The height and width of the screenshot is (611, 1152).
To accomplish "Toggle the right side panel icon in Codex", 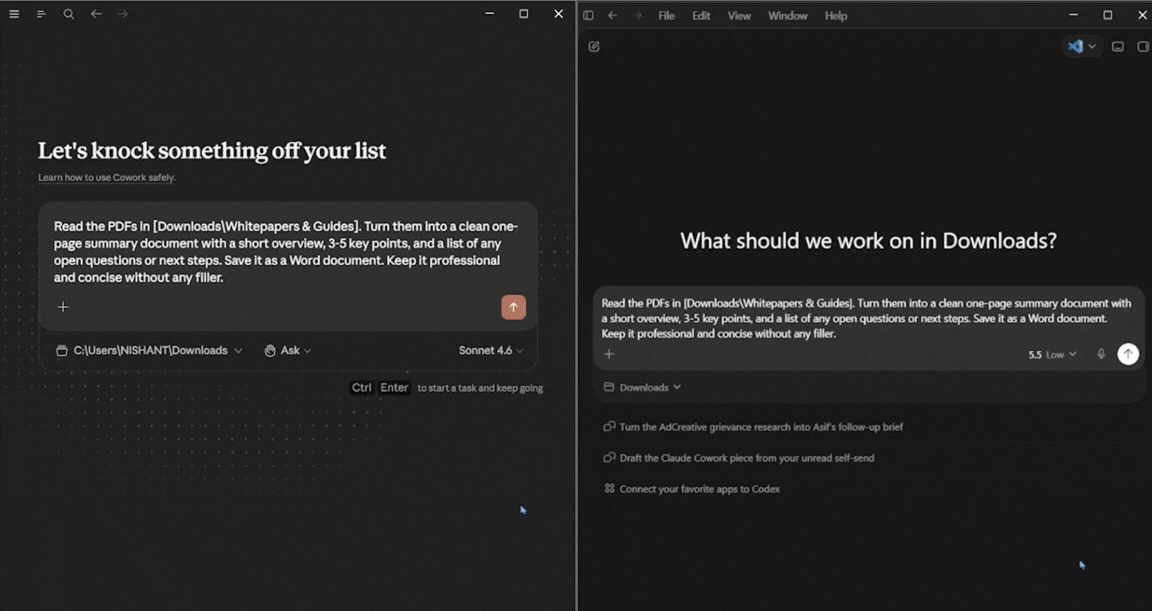I will pyautogui.click(x=1142, y=46).
